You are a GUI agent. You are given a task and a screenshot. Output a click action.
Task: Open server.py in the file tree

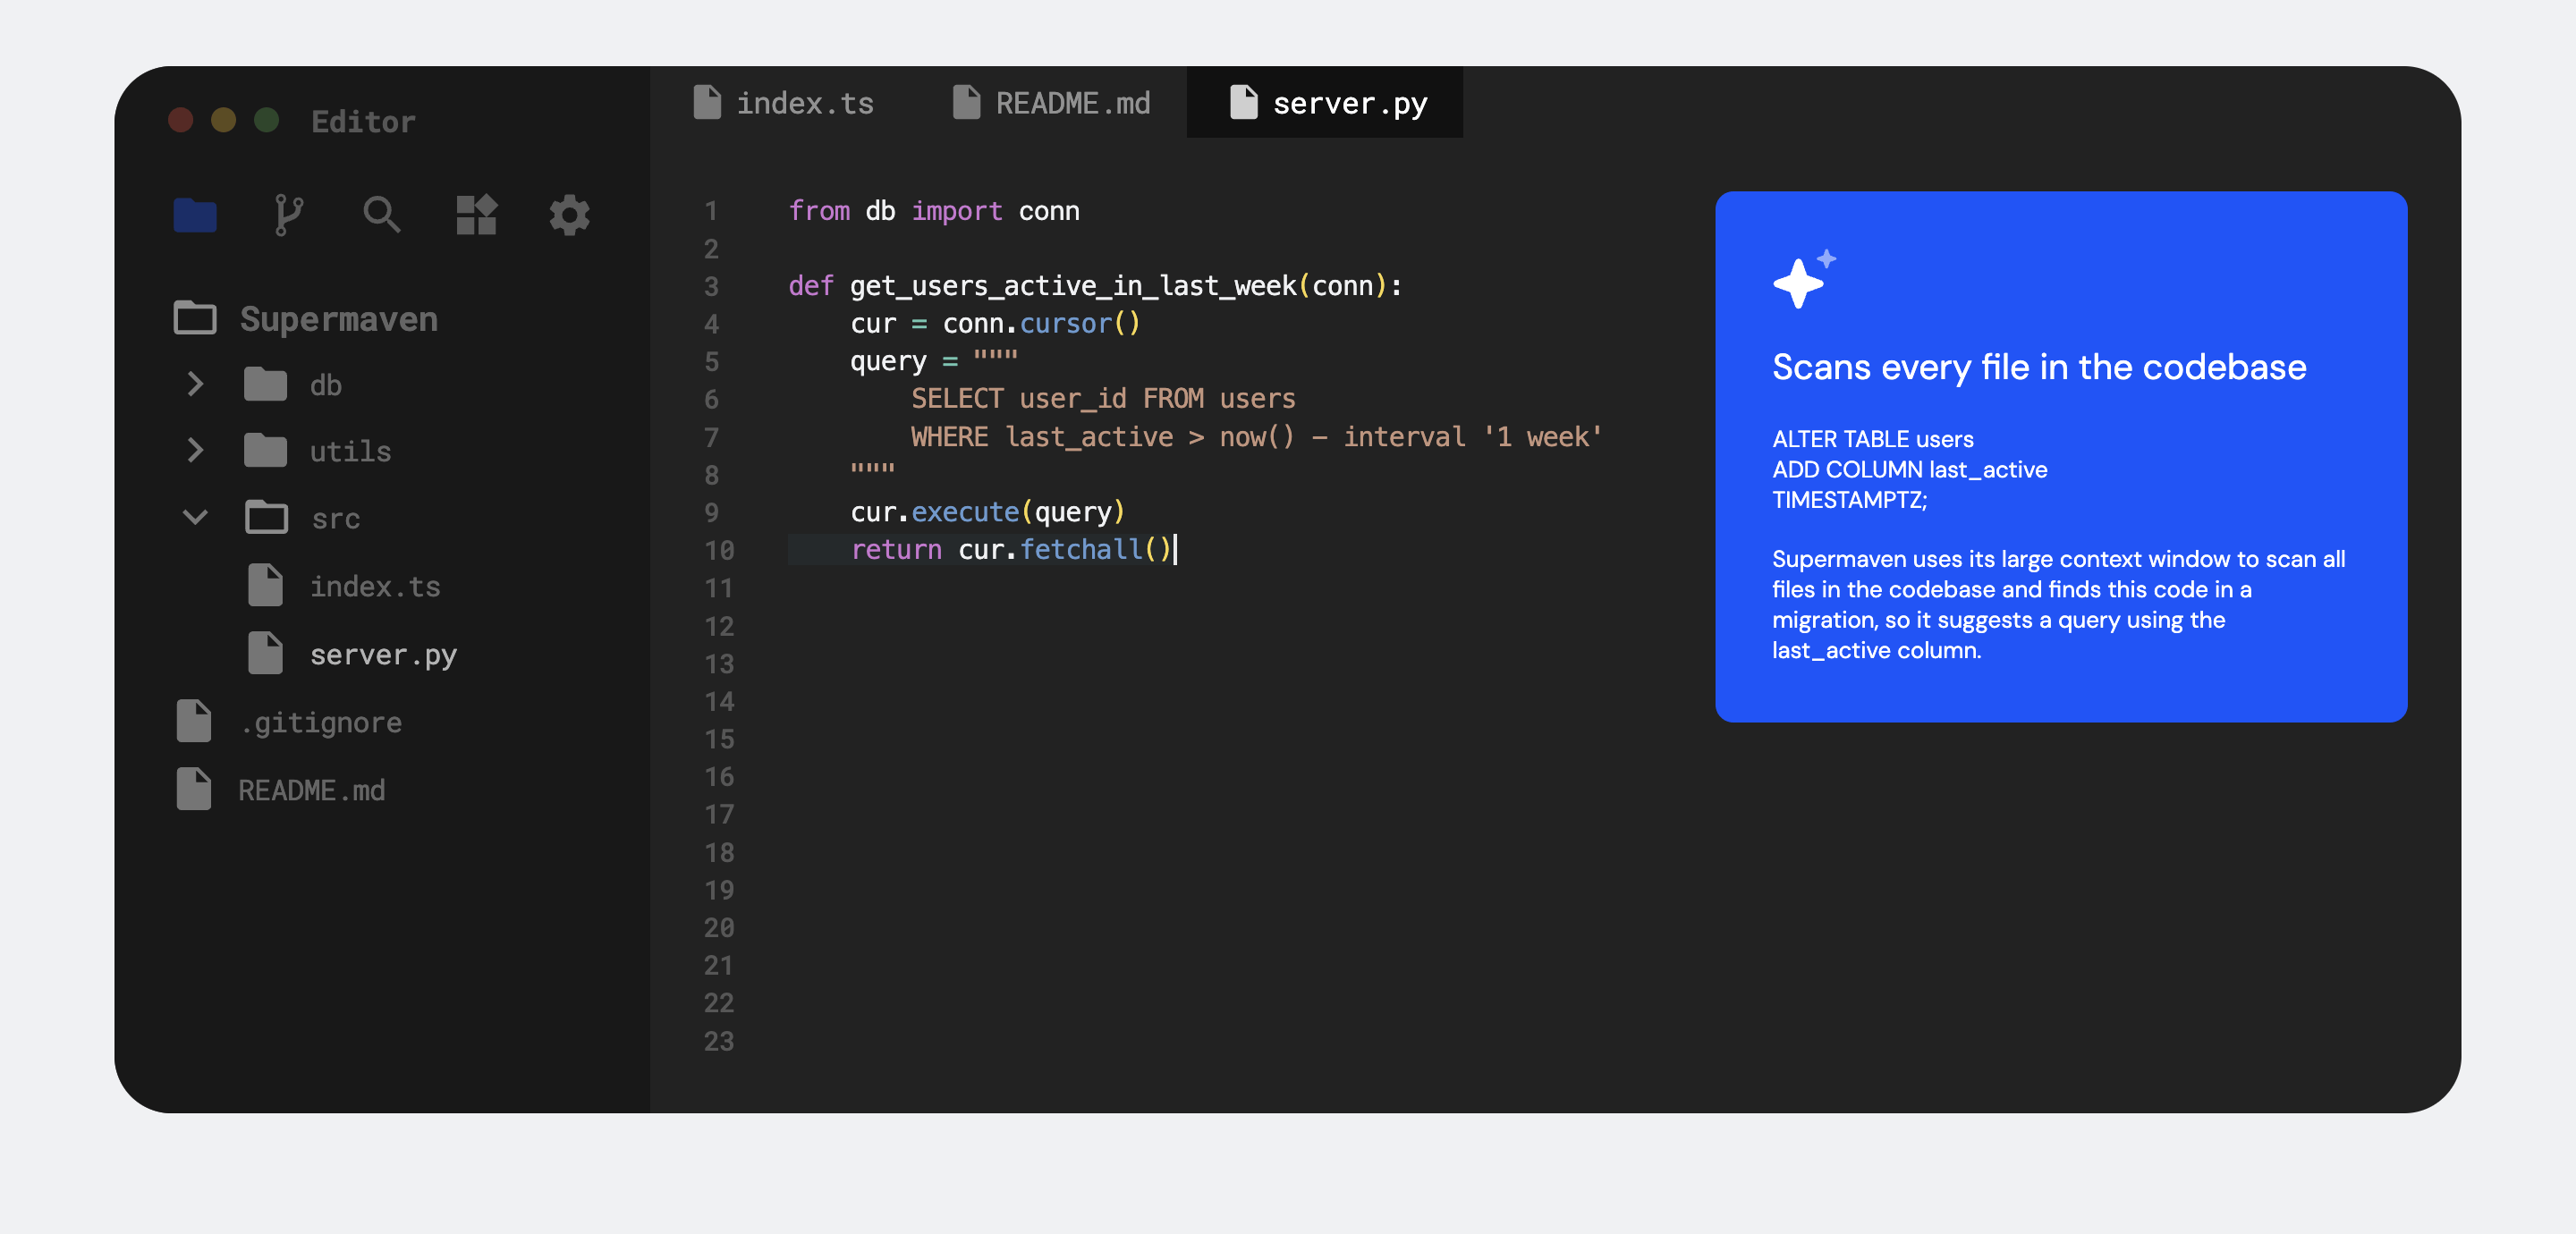coord(382,655)
